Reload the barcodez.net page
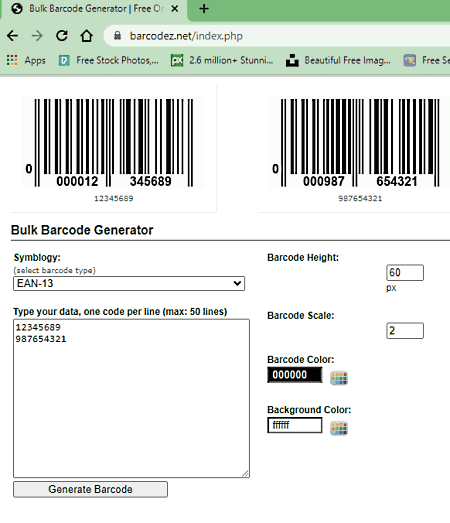 62,36
